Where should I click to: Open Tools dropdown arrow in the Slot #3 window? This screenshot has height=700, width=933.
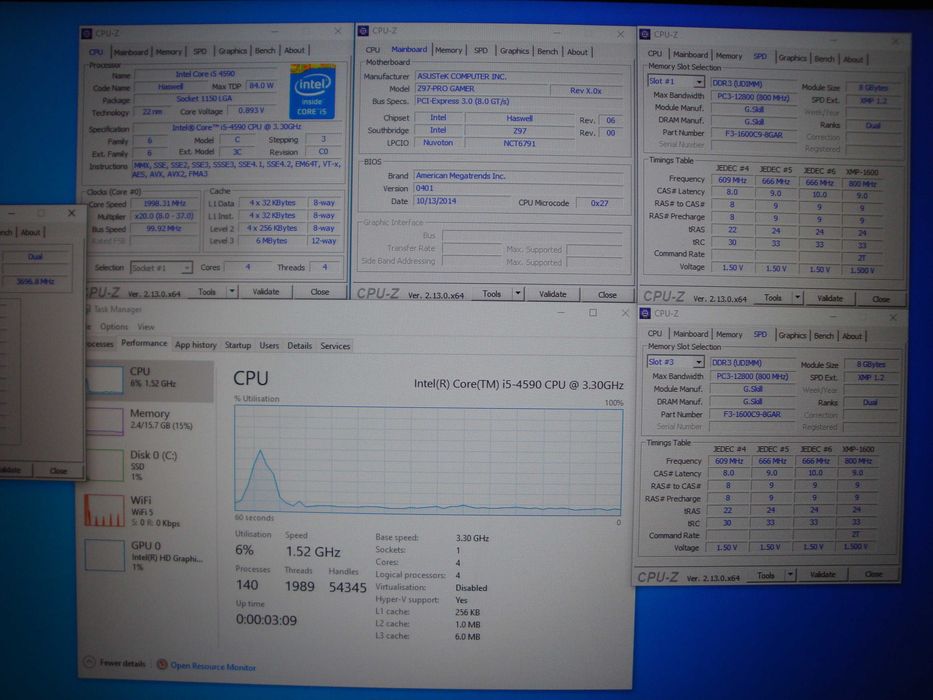click(x=790, y=575)
